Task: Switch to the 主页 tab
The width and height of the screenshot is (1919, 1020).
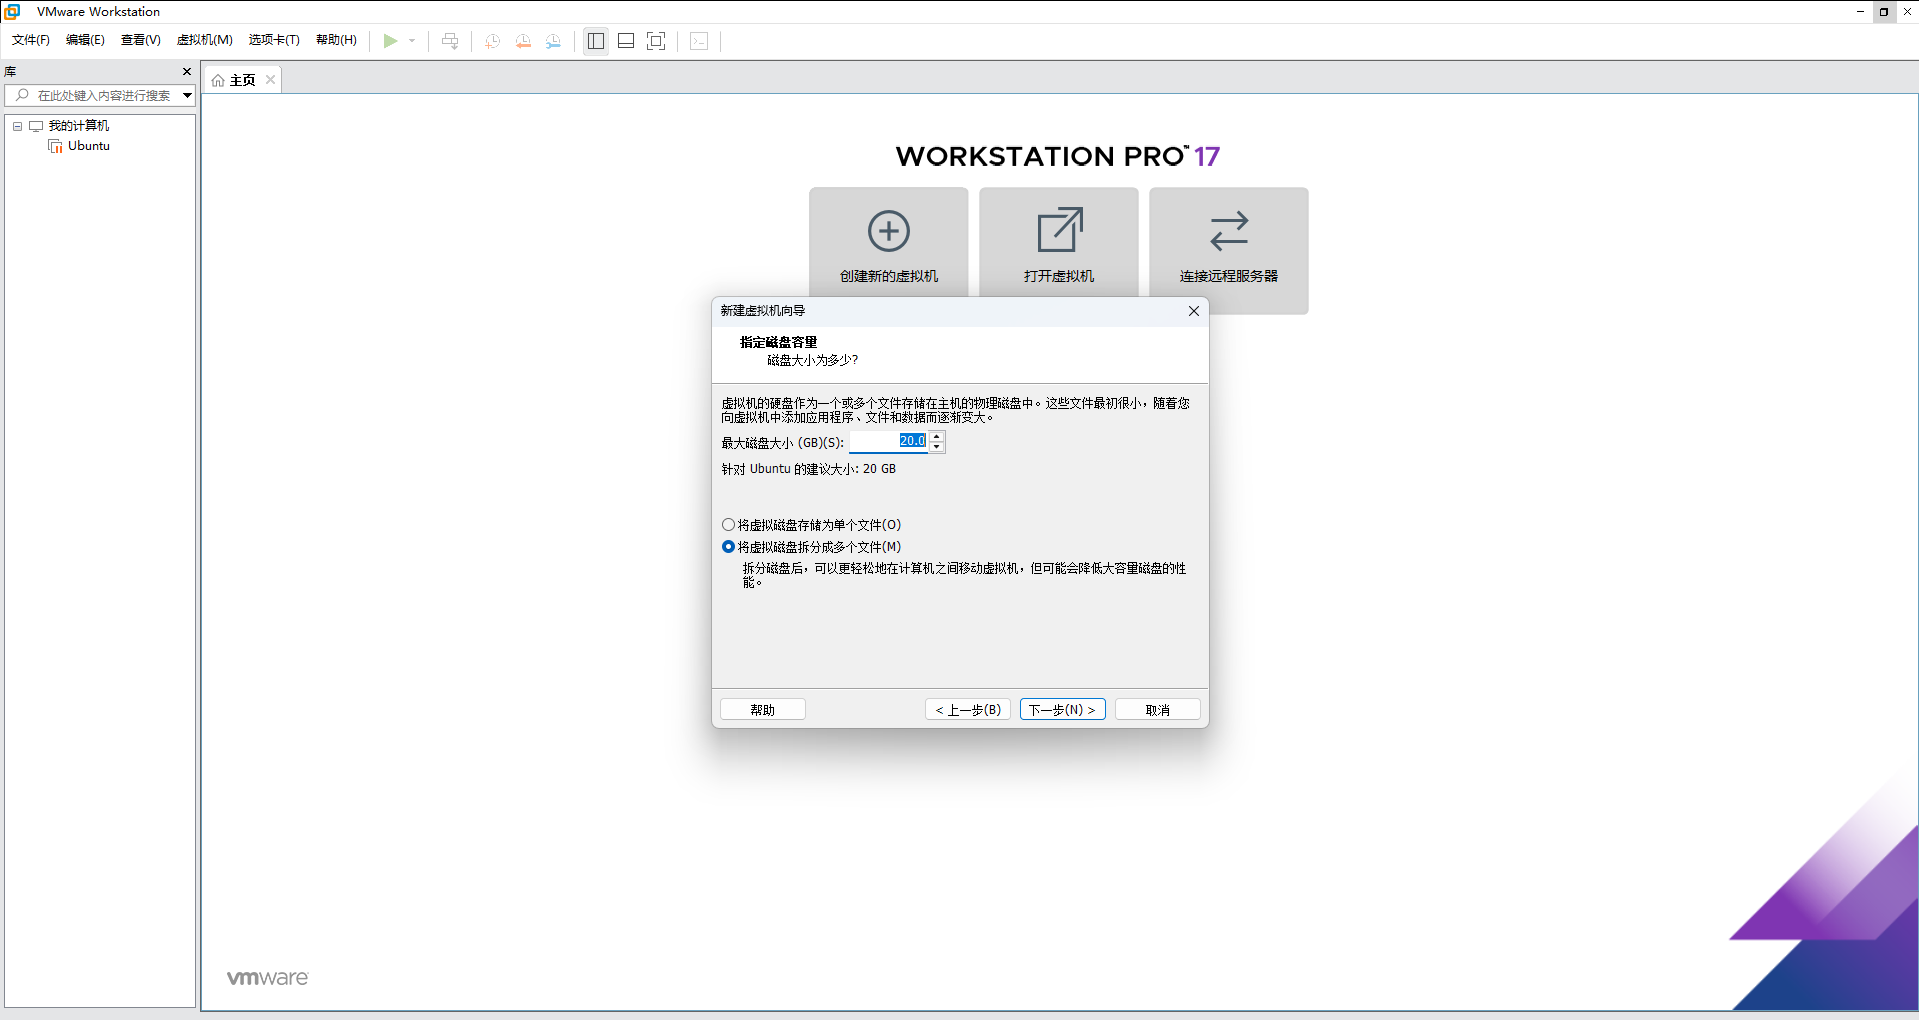Action: tap(243, 80)
